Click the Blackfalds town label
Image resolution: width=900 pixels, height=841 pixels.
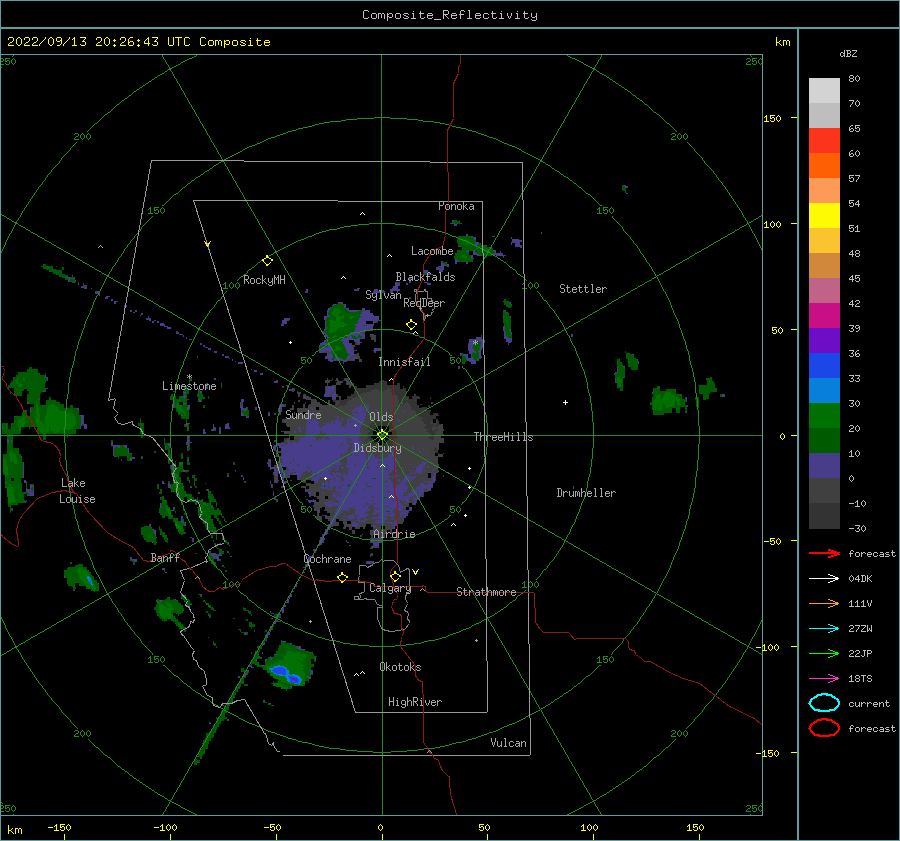(425, 277)
